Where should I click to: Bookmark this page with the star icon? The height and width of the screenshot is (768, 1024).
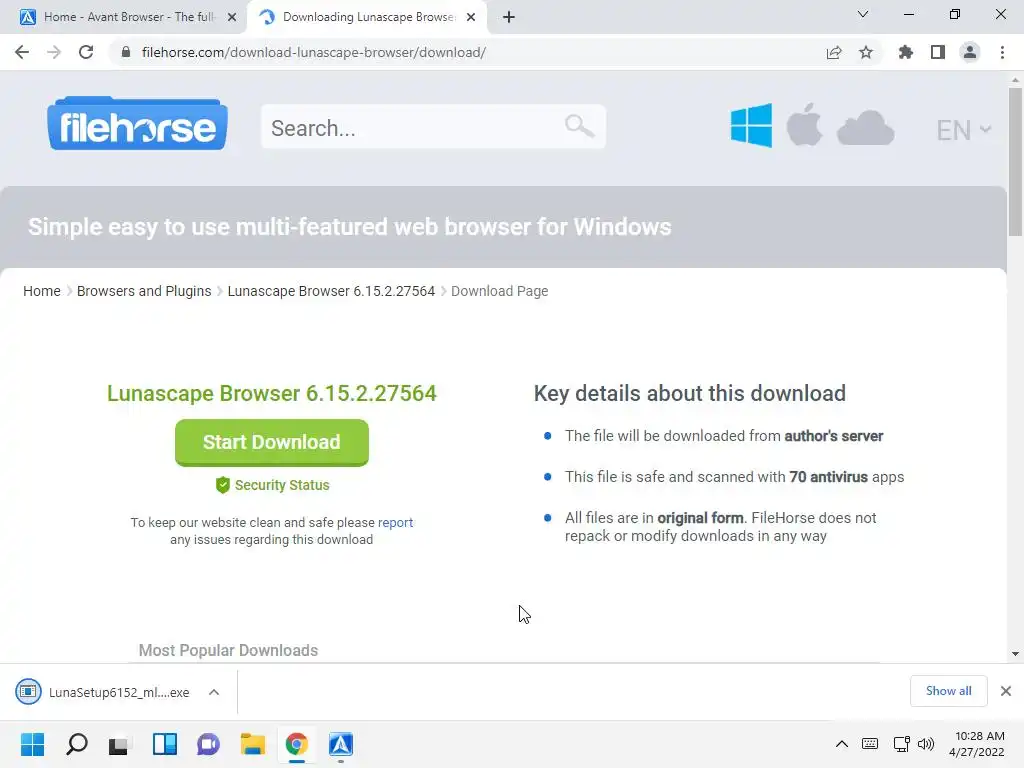pyautogui.click(x=866, y=52)
